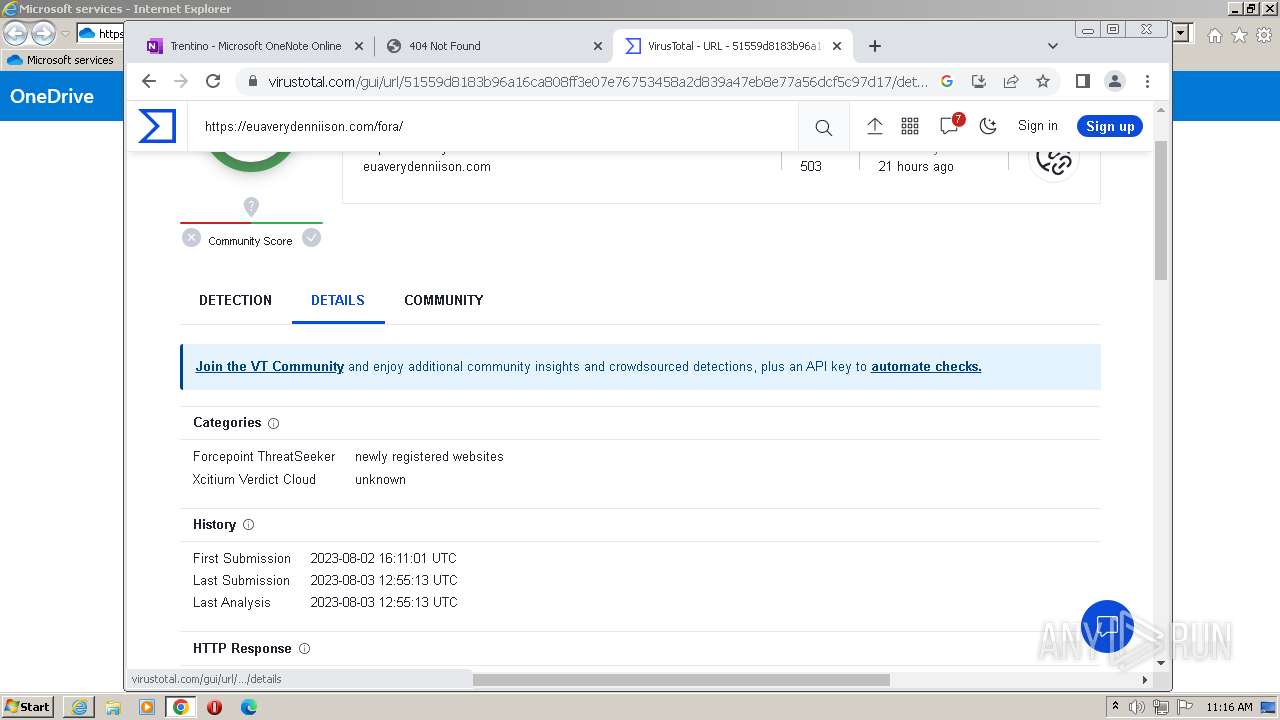Click the Chrome forward arrow
The image size is (1280, 720).
181,81
